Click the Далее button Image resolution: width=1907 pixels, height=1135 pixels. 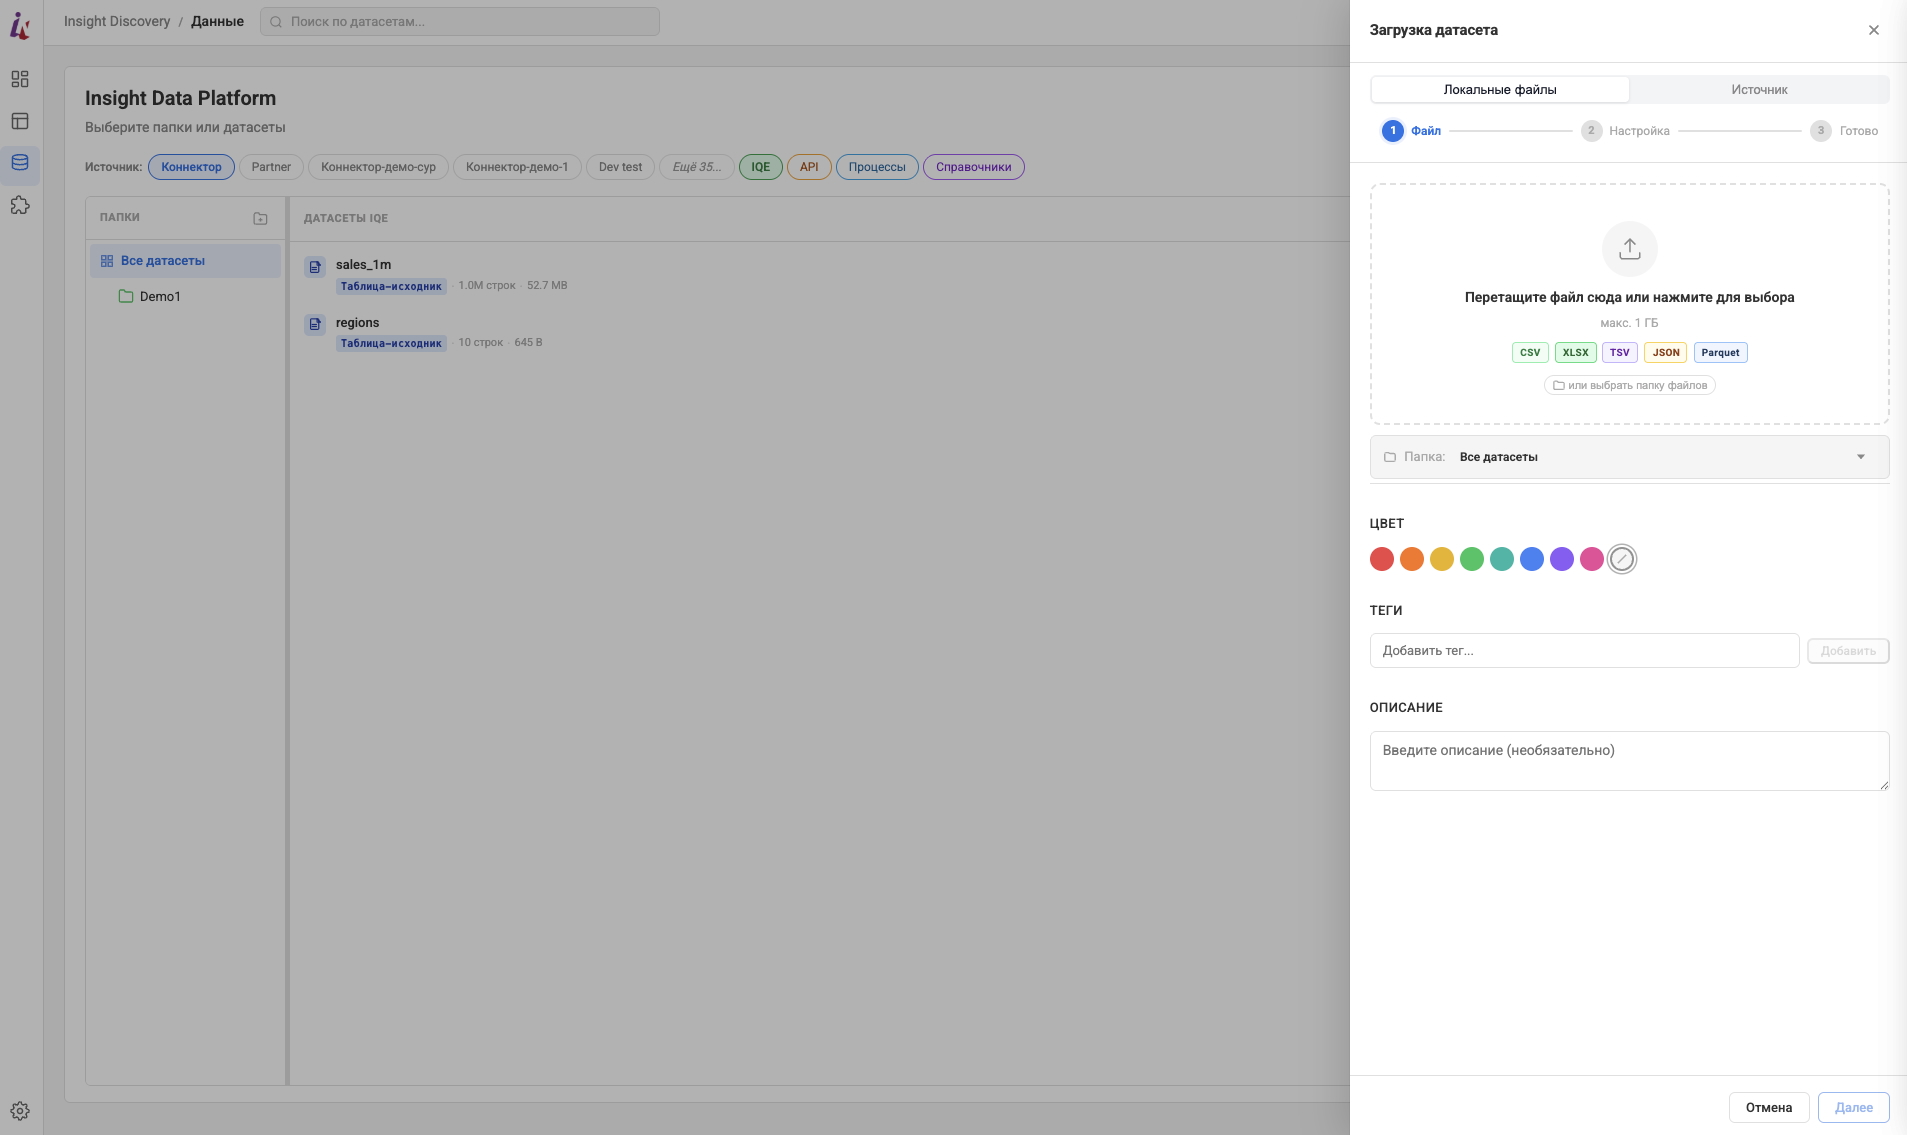click(x=1853, y=1108)
